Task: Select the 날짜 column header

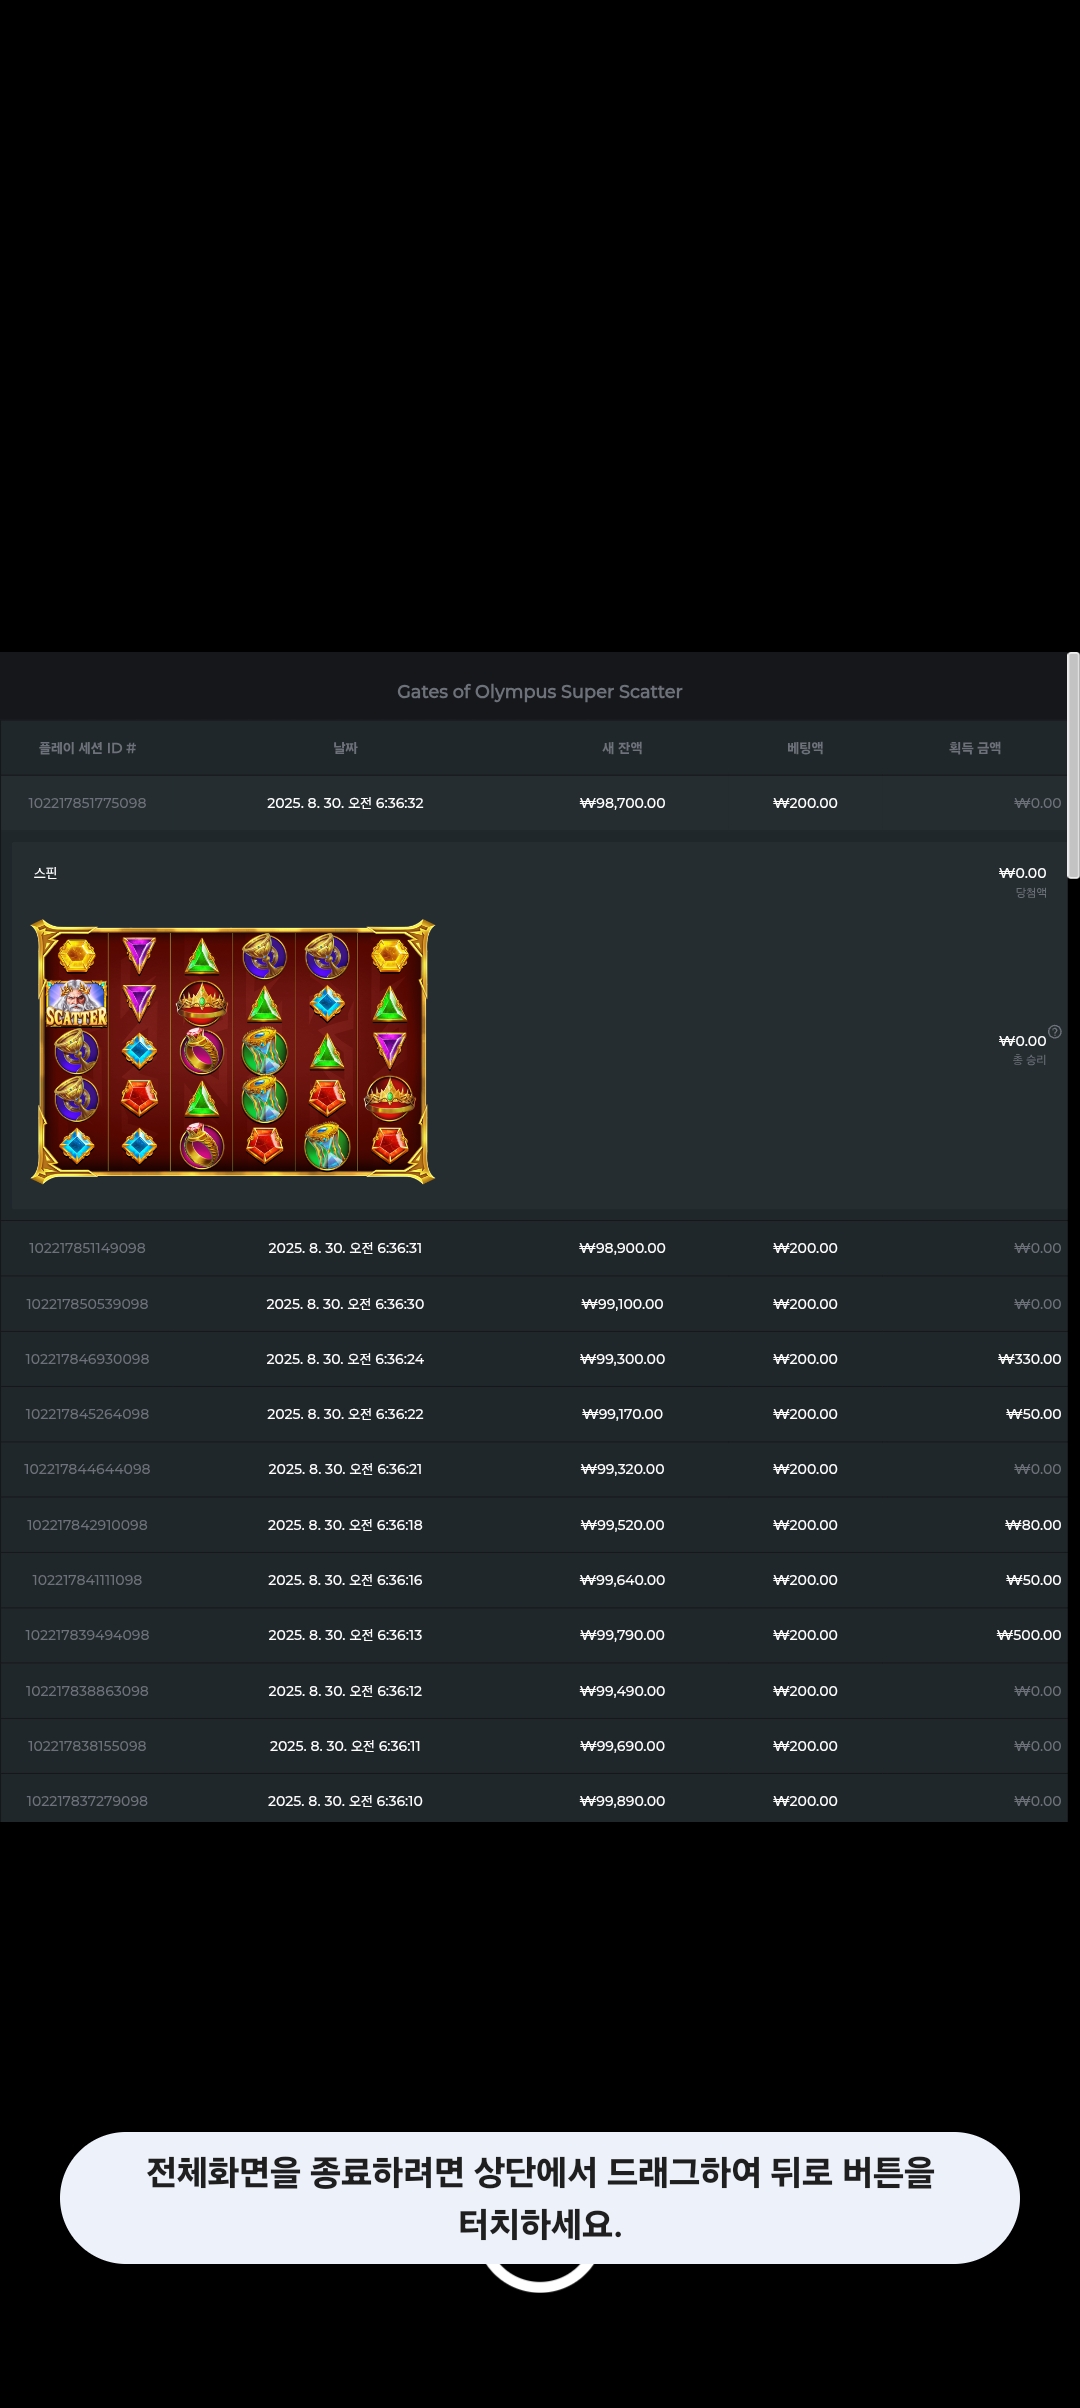Action: (x=345, y=748)
